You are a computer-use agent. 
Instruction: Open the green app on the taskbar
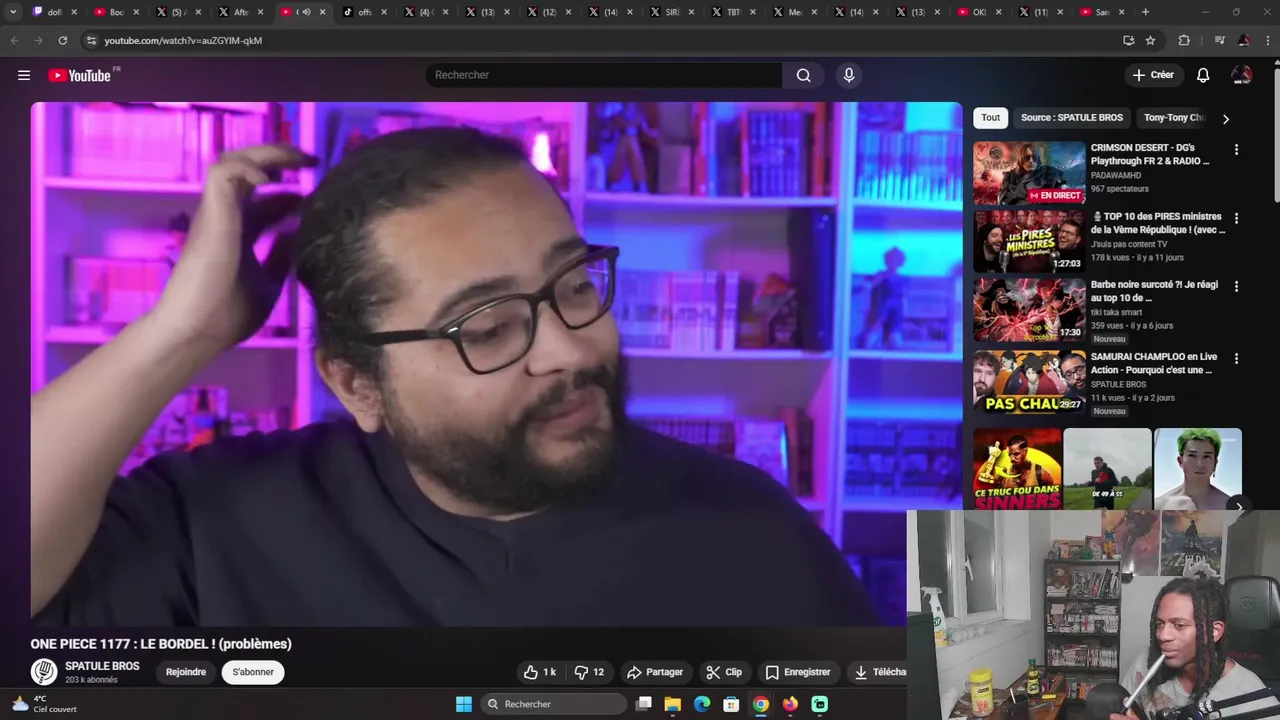pyautogui.click(x=820, y=704)
